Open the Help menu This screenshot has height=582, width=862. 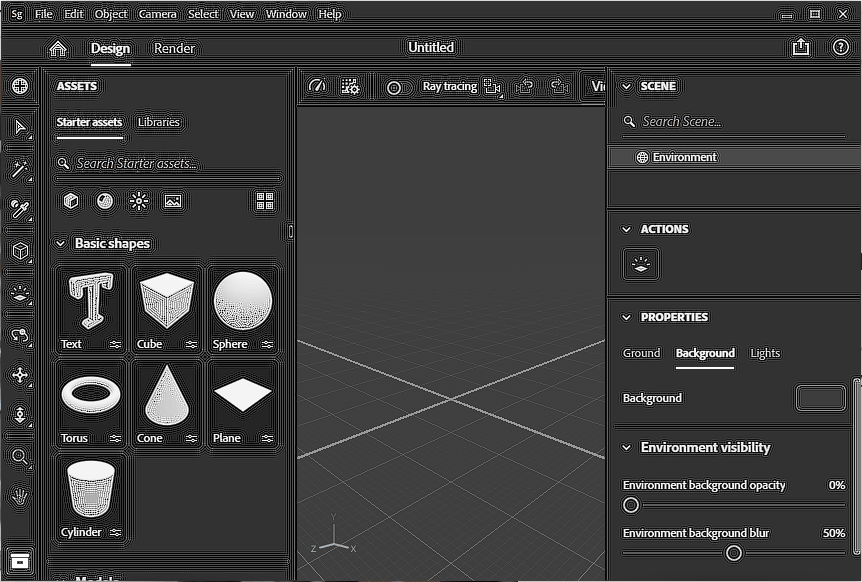[x=330, y=14]
